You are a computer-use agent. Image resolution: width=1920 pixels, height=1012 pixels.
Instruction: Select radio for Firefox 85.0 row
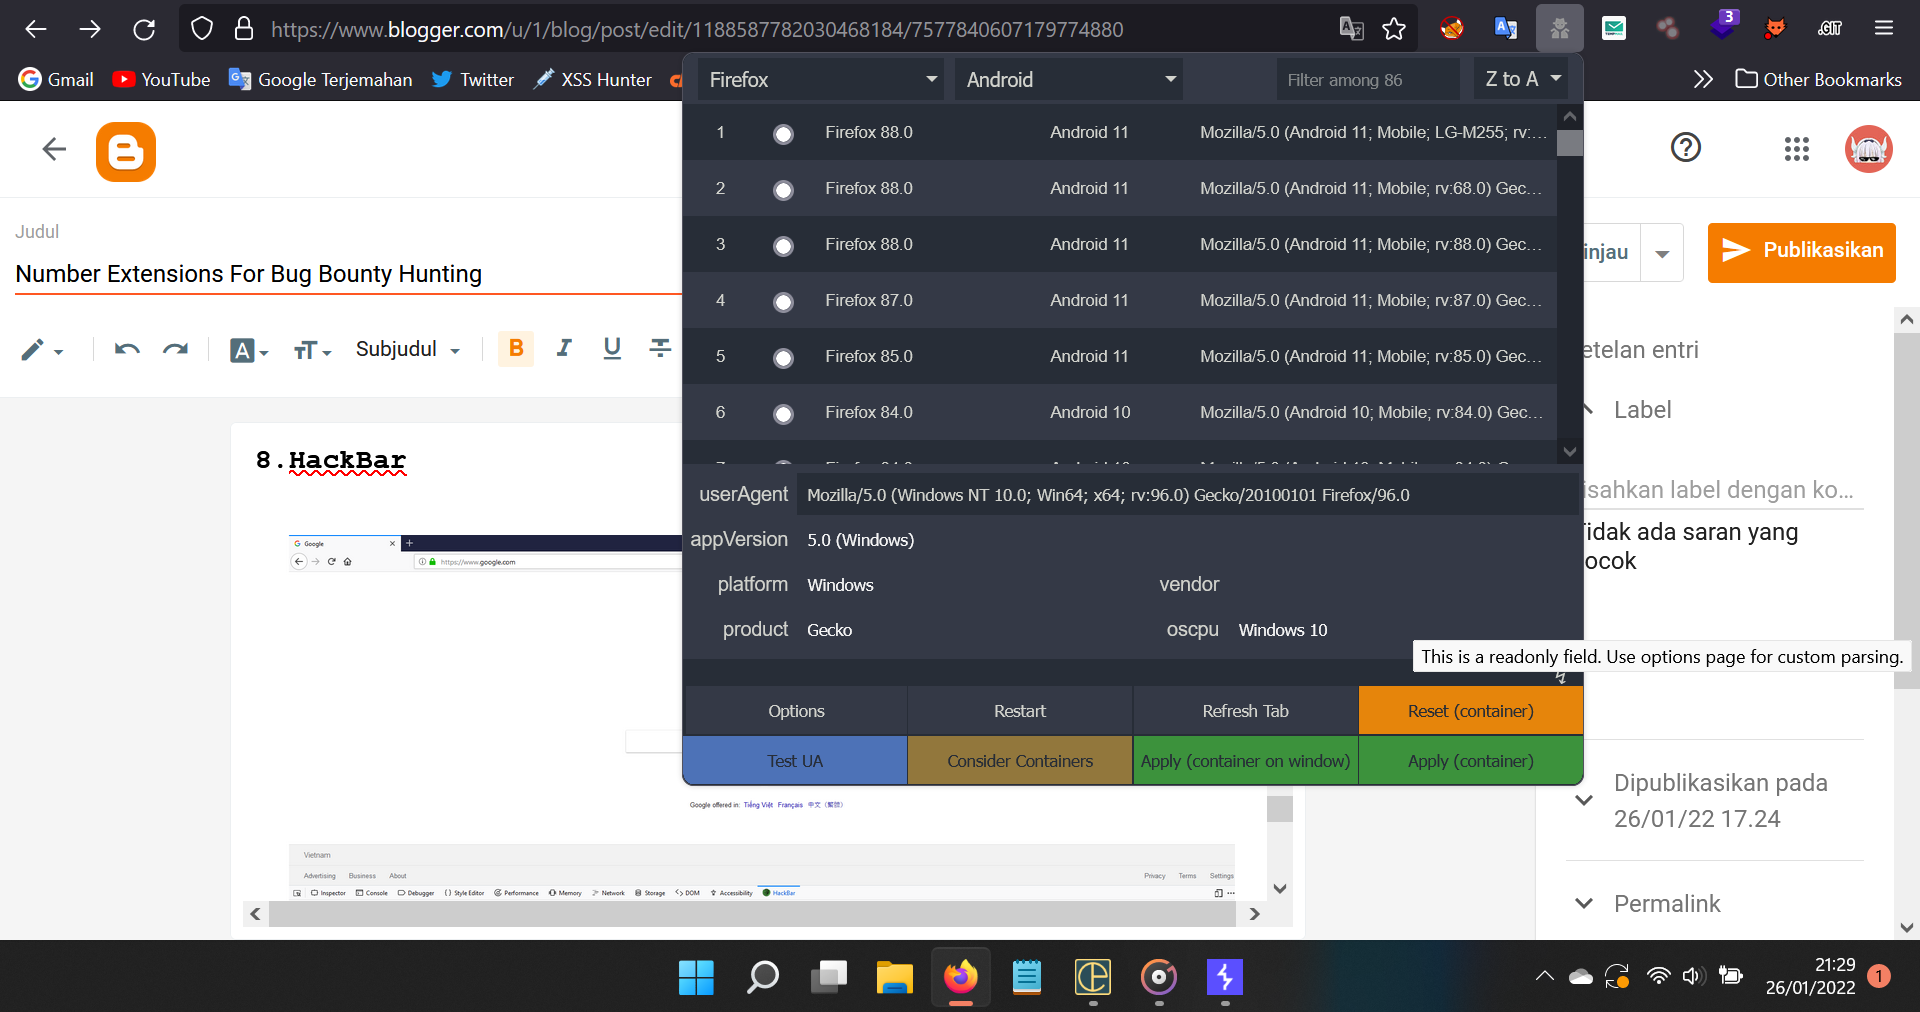click(783, 357)
